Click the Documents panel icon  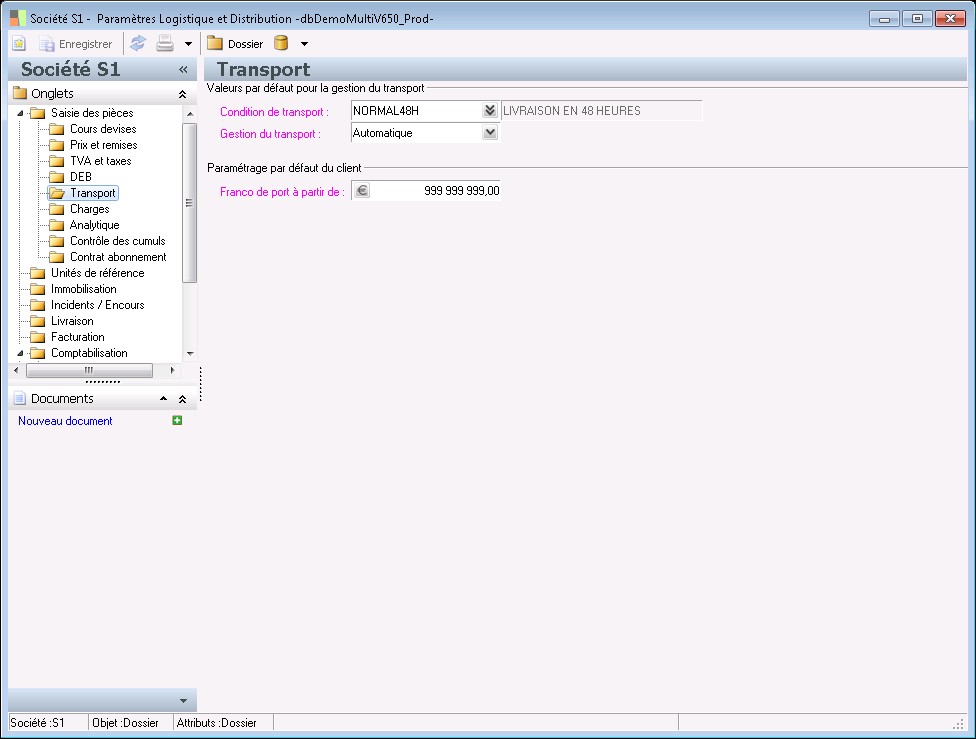pos(20,398)
